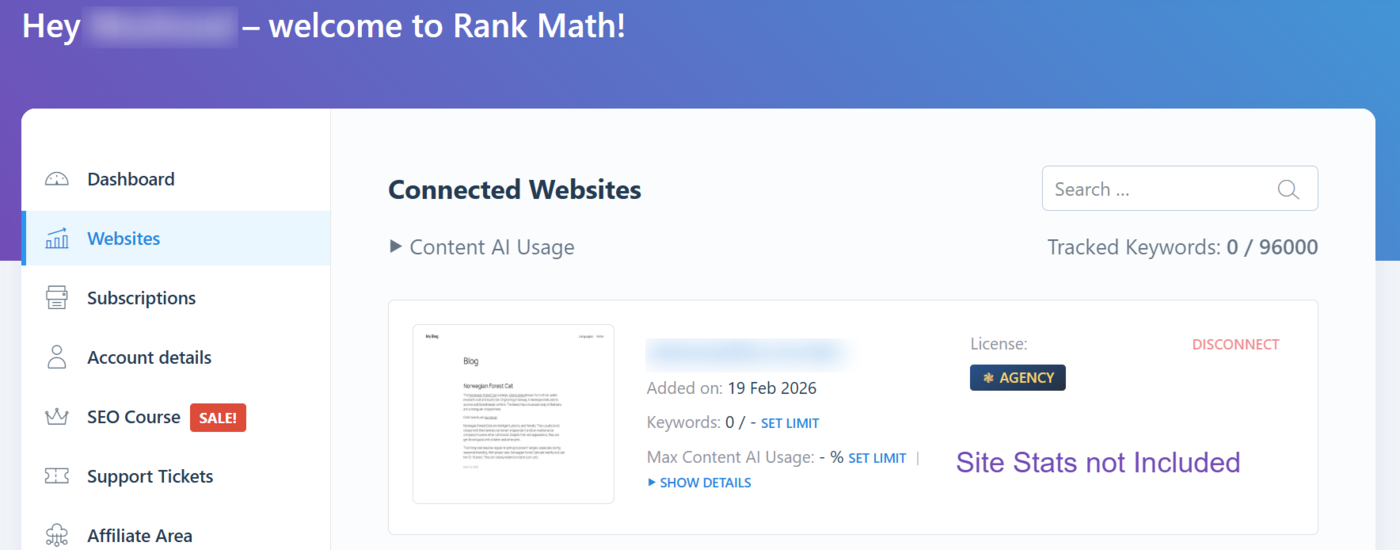The width and height of the screenshot is (1400, 550).
Task: Click the Account details person icon
Action: (57, 357)
